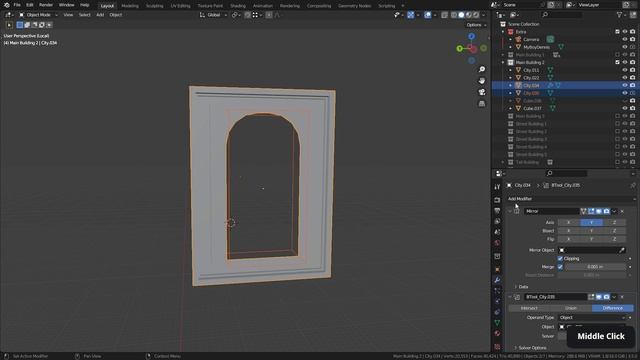Select wireframe viewport shading
This screenshot has height=360, width=640.
(454, 15)
